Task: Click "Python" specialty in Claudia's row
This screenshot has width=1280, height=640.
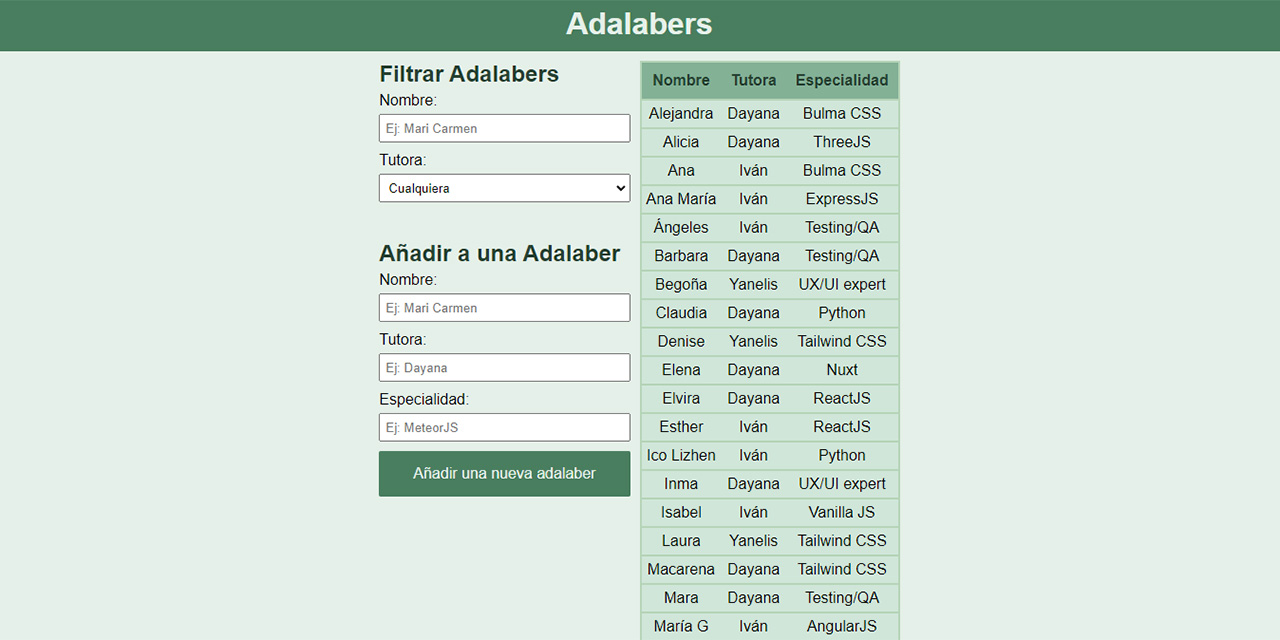Action: pyautogui.click(x=841, y=312)
